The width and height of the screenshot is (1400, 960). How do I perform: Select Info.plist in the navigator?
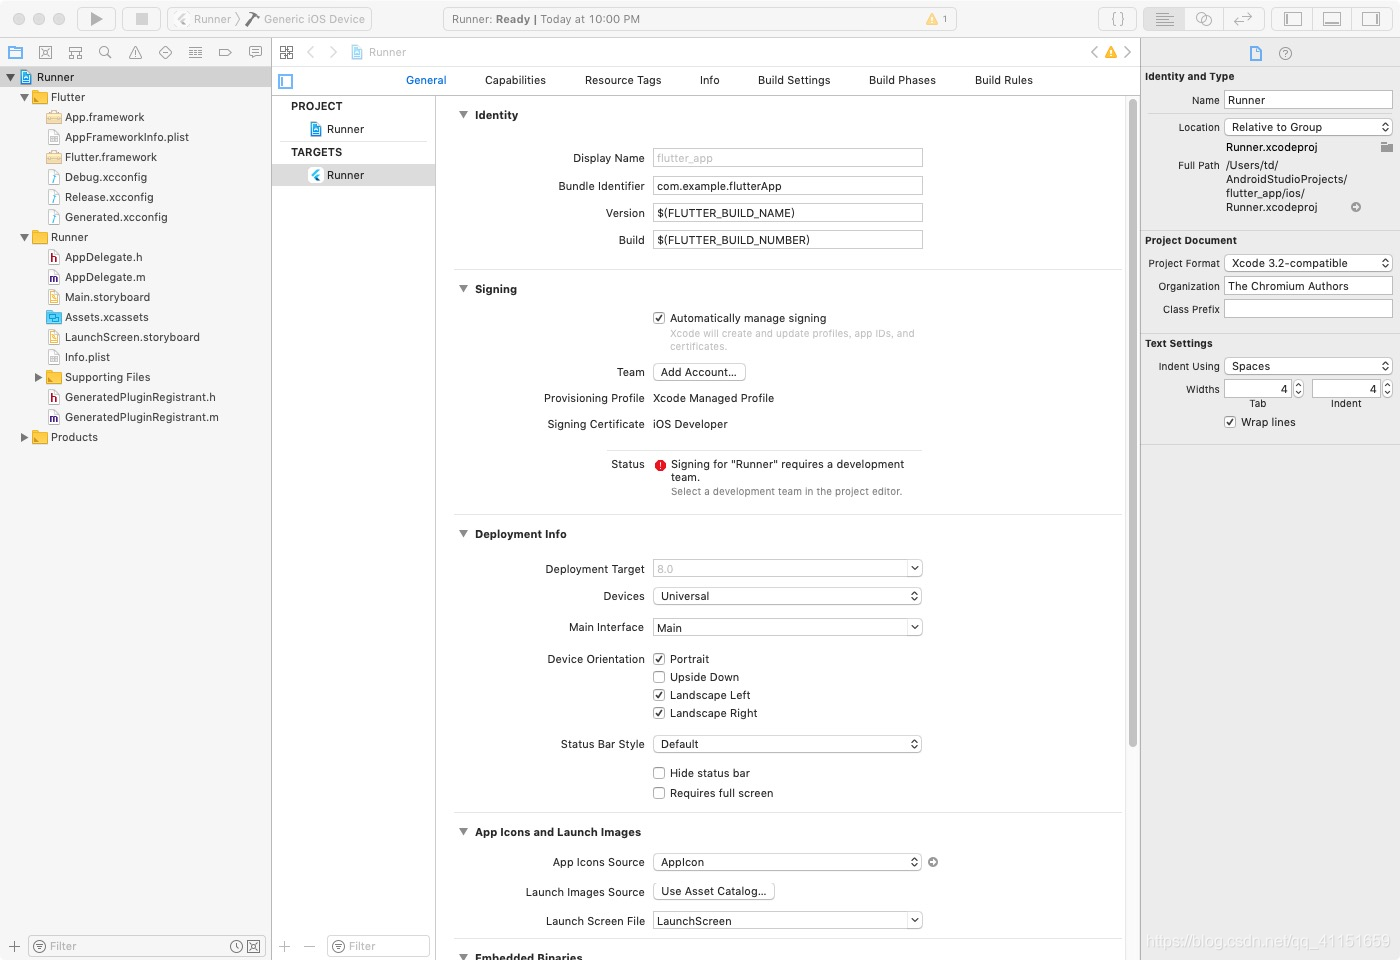pyautogui.click(x=87, y=357)
